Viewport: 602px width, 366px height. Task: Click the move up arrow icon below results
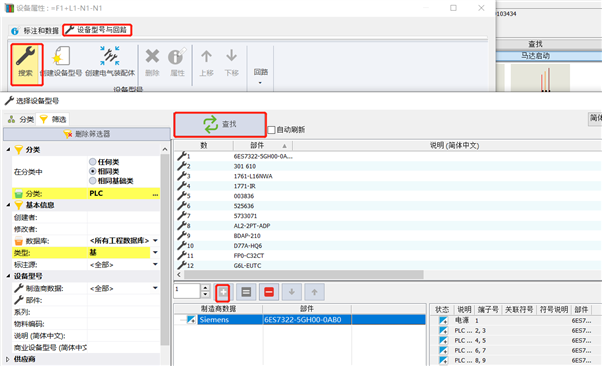(x=314, y=293)
